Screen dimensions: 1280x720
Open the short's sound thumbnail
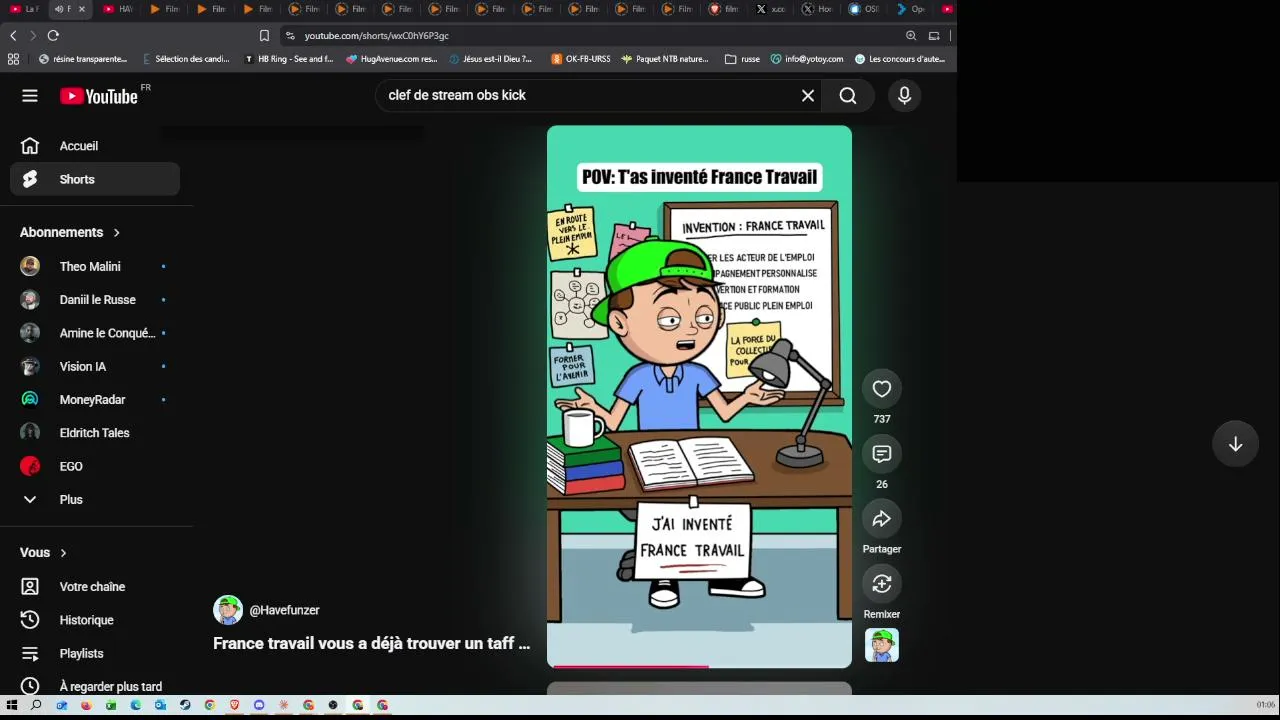[x=882, y=646]
